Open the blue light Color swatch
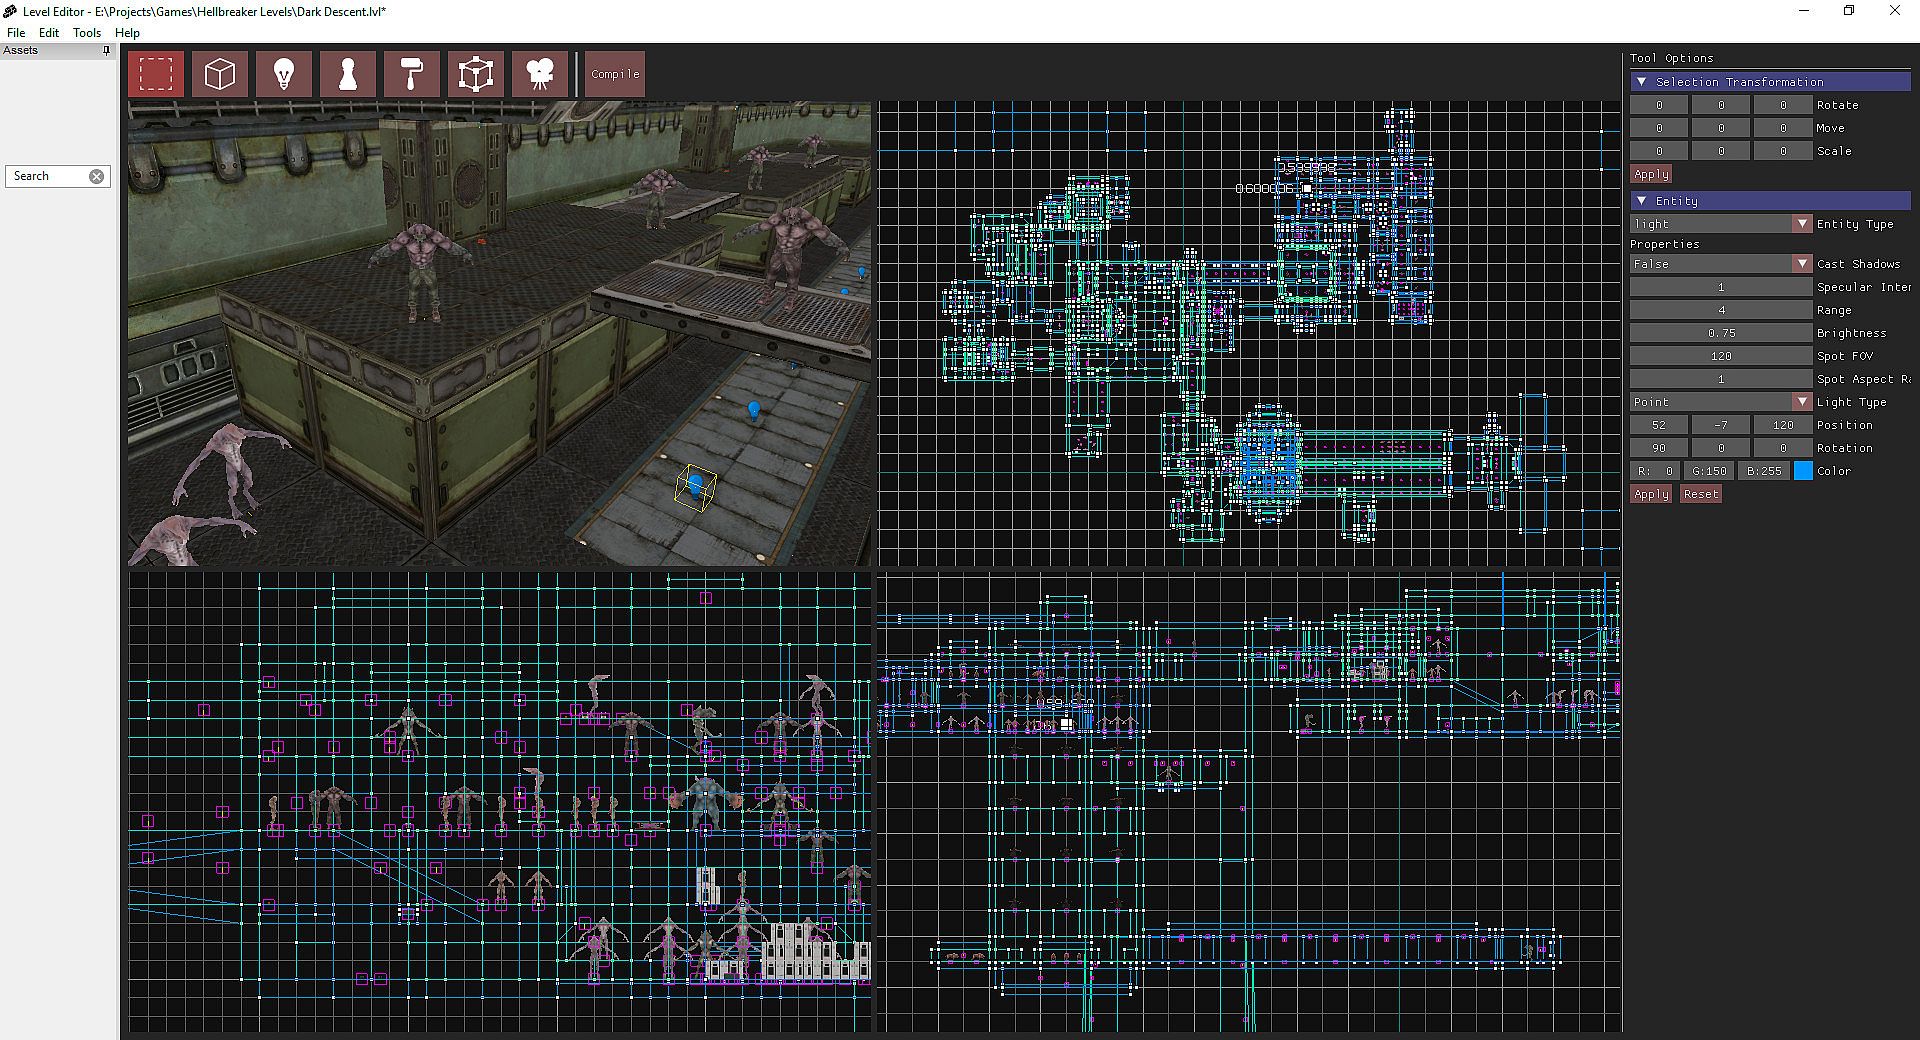1920x1040 pixels. click(x=1803, y=471)
